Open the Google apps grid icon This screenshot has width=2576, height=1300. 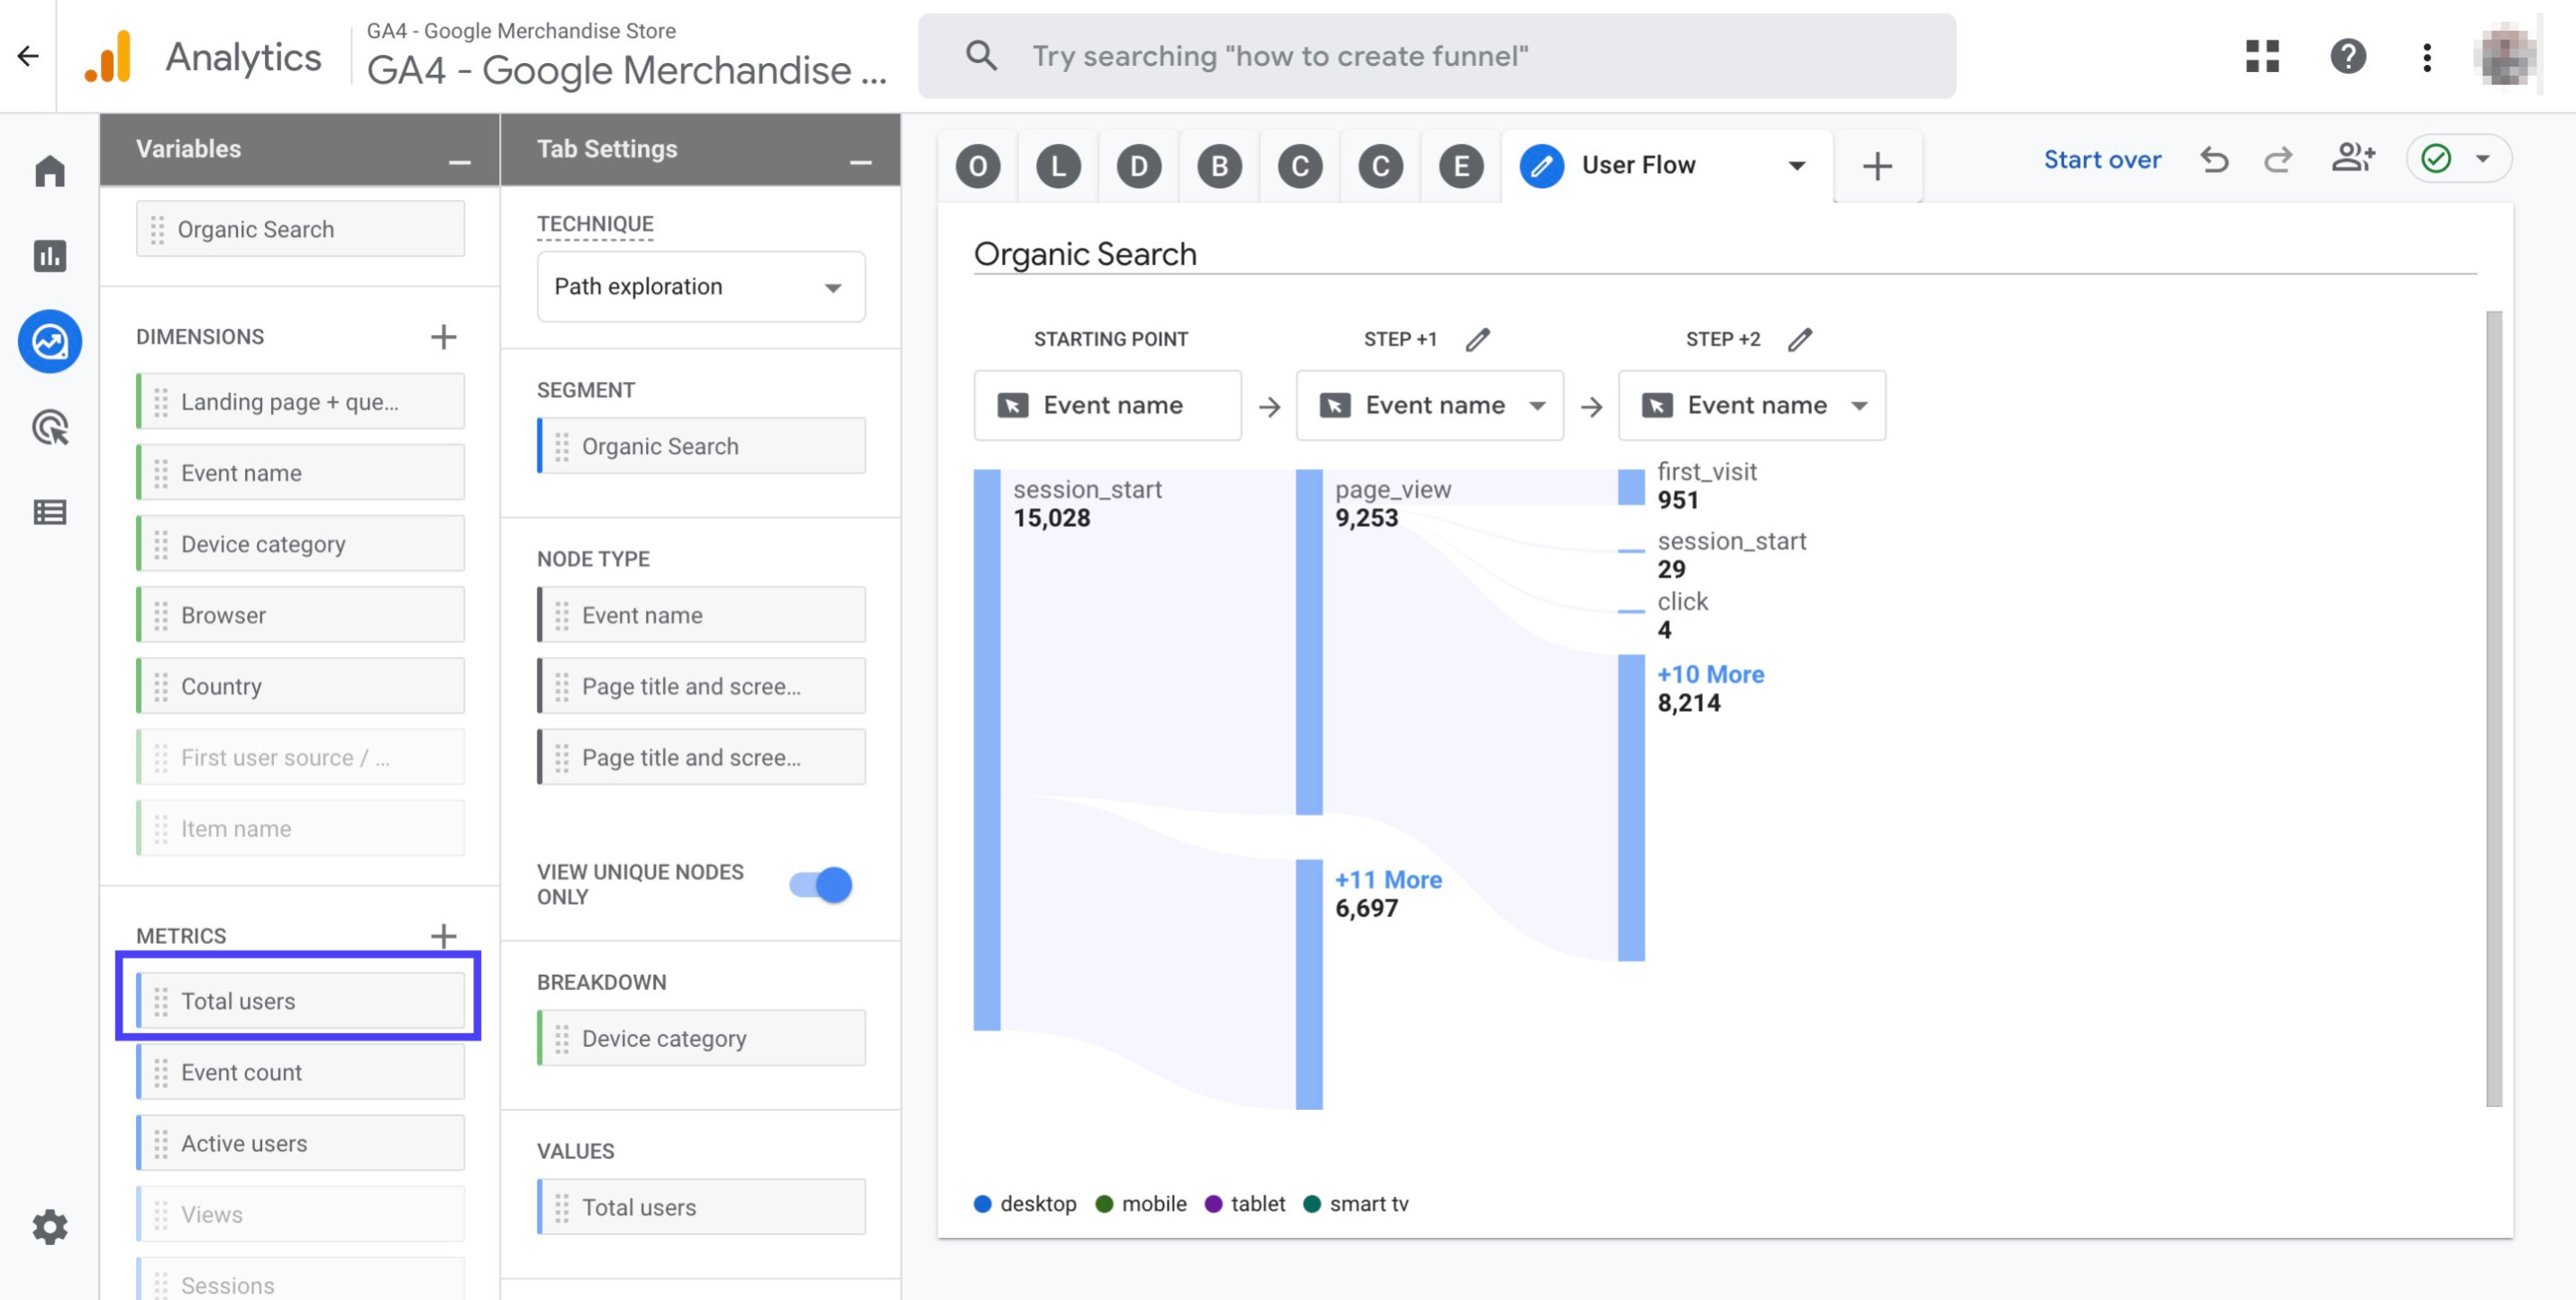(2262, 56)
